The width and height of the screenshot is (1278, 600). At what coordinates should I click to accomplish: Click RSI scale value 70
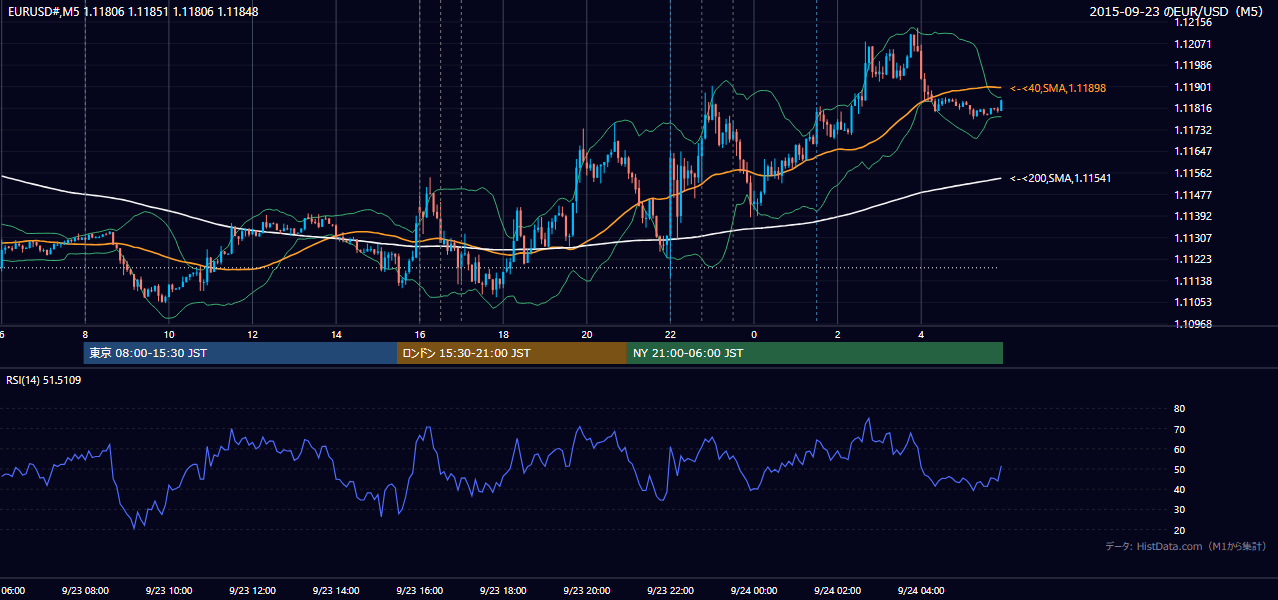tap(1179, 429)
